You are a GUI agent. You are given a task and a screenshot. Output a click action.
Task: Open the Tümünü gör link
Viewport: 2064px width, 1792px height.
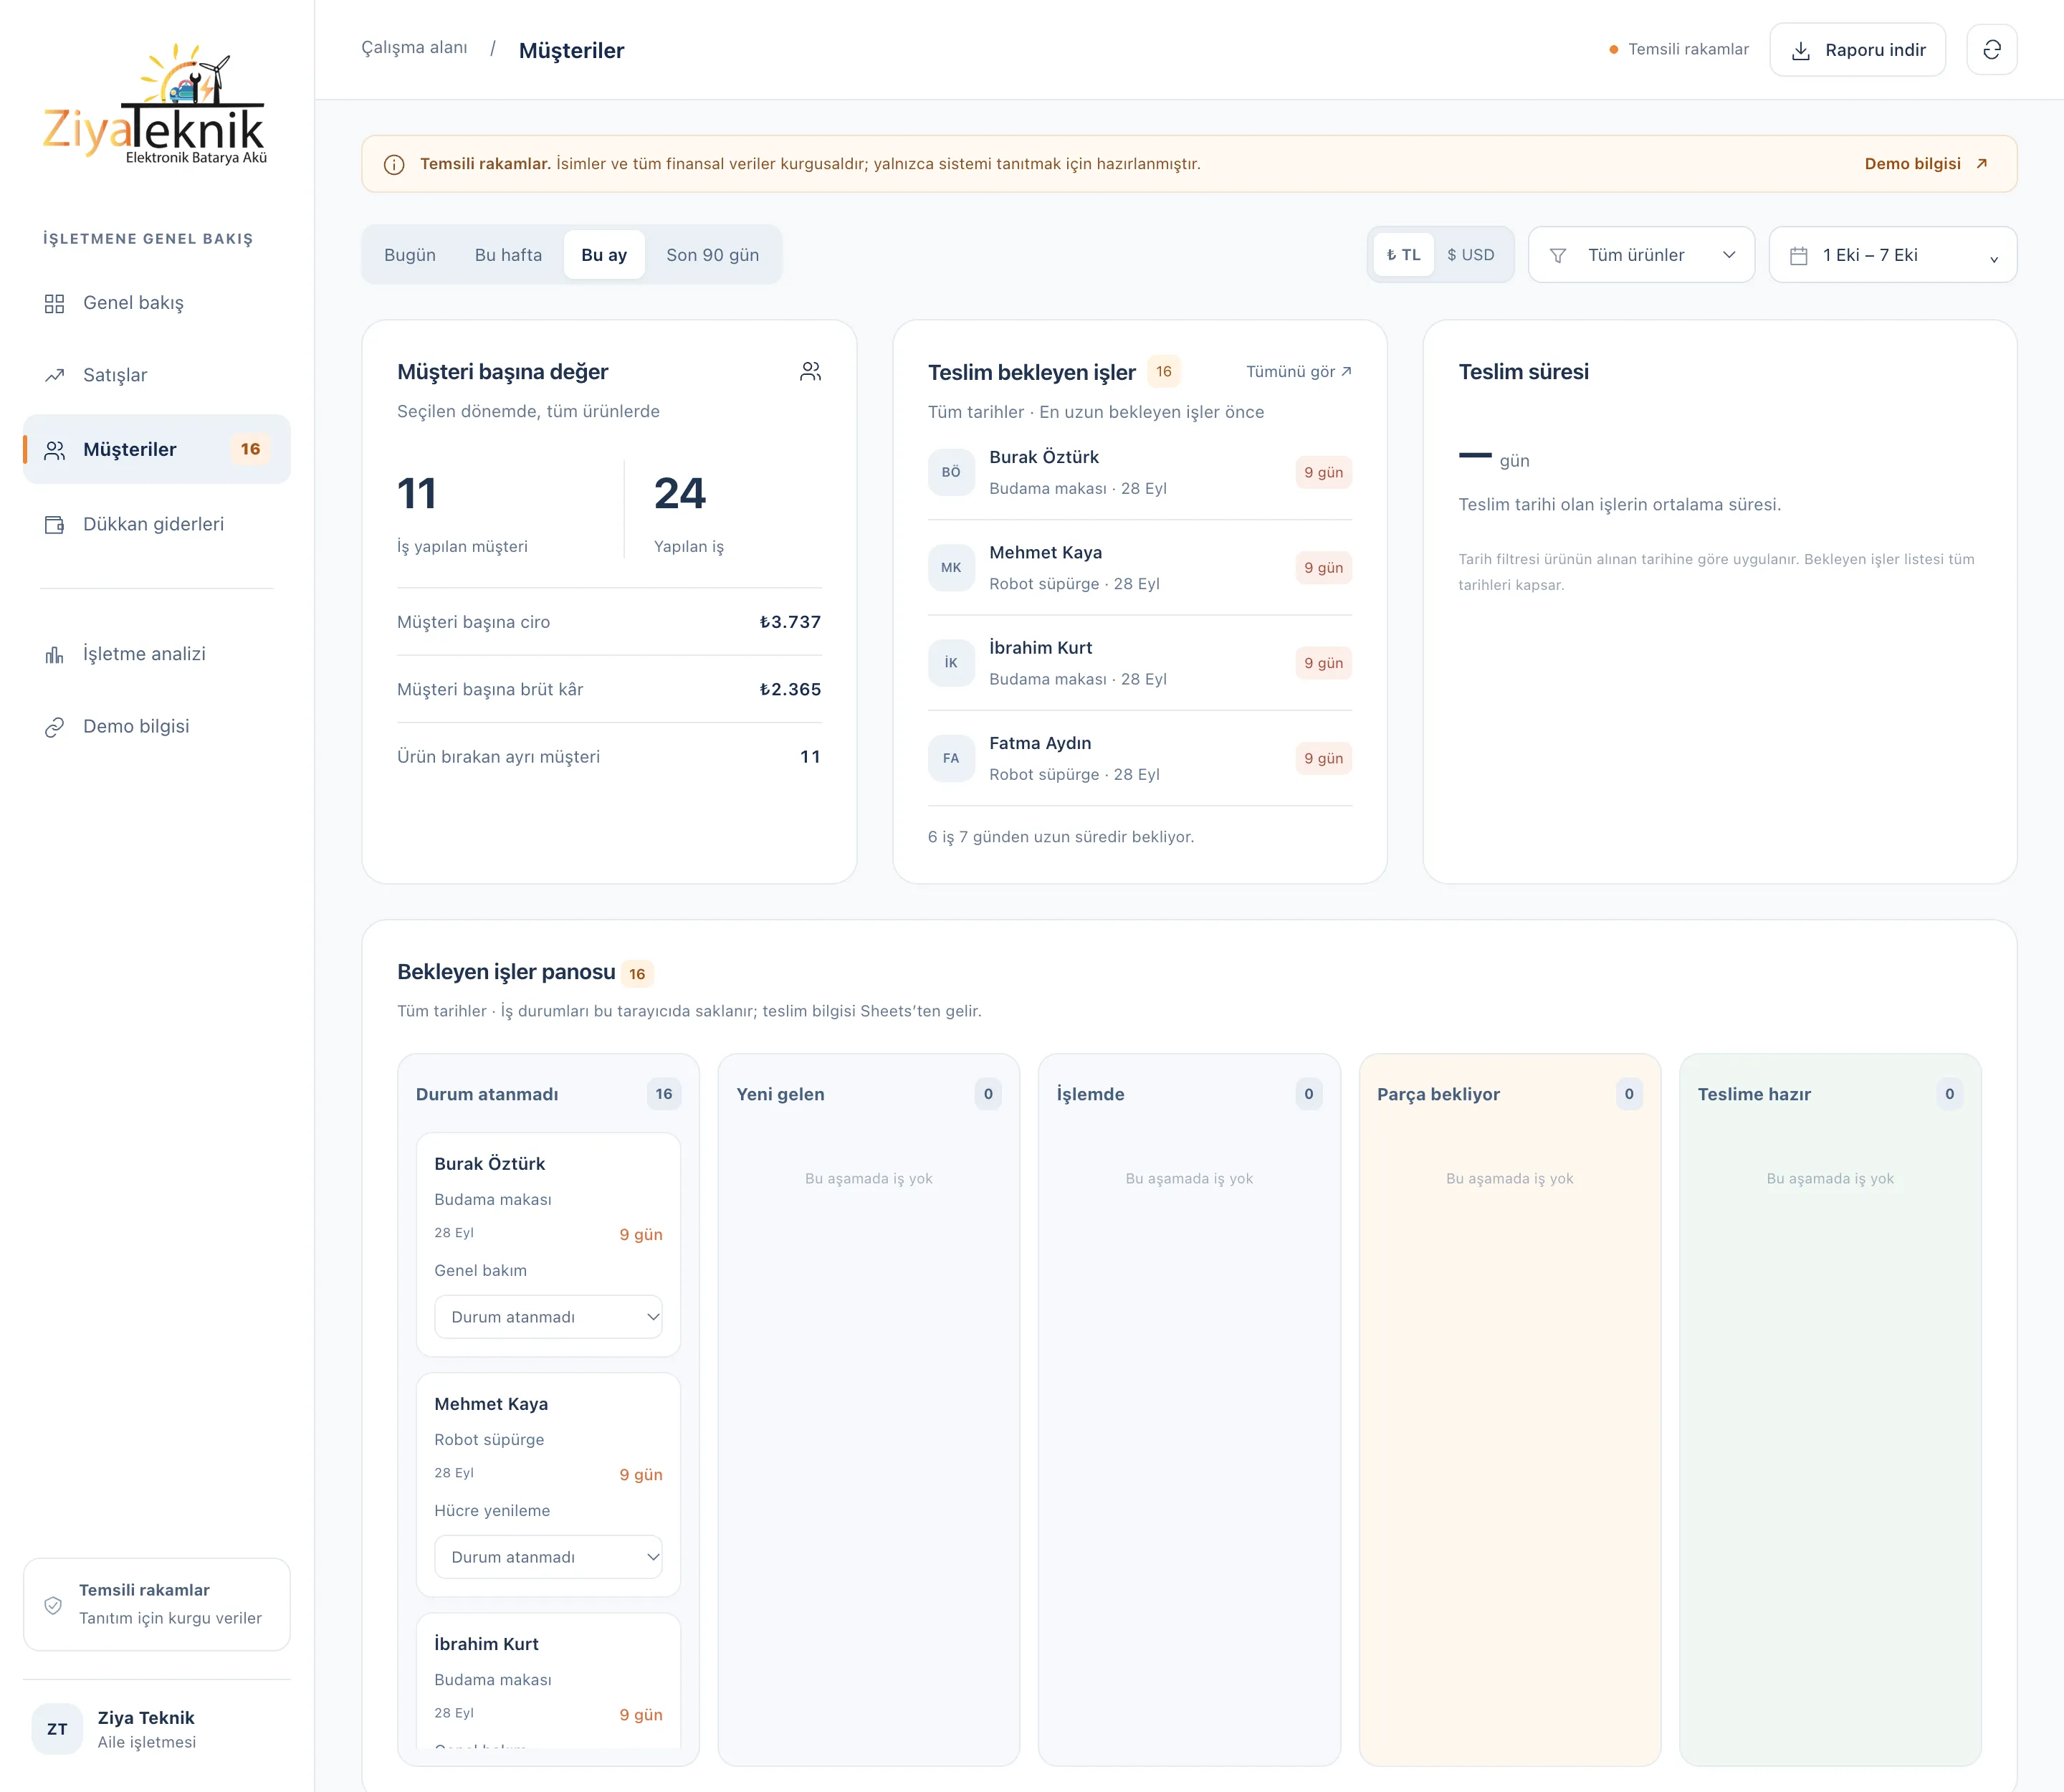1298,372
